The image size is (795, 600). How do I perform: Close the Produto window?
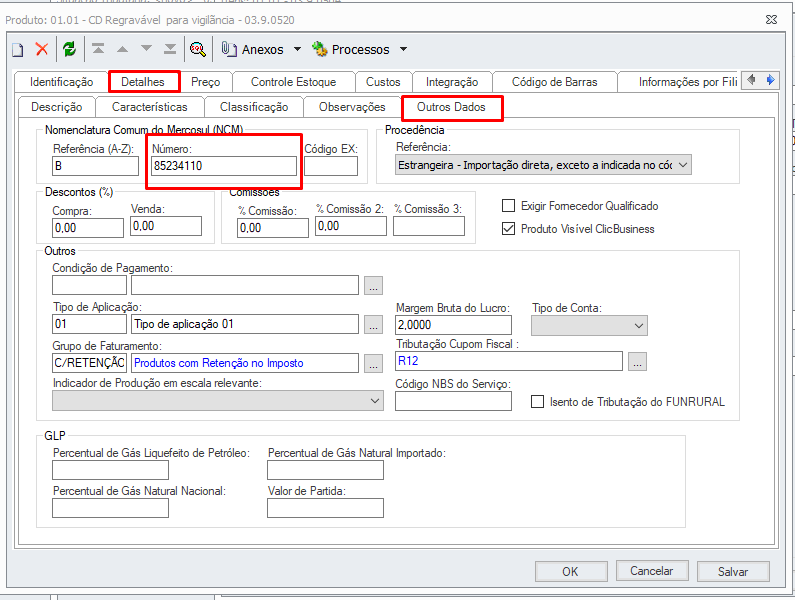(x=771, y=20)
